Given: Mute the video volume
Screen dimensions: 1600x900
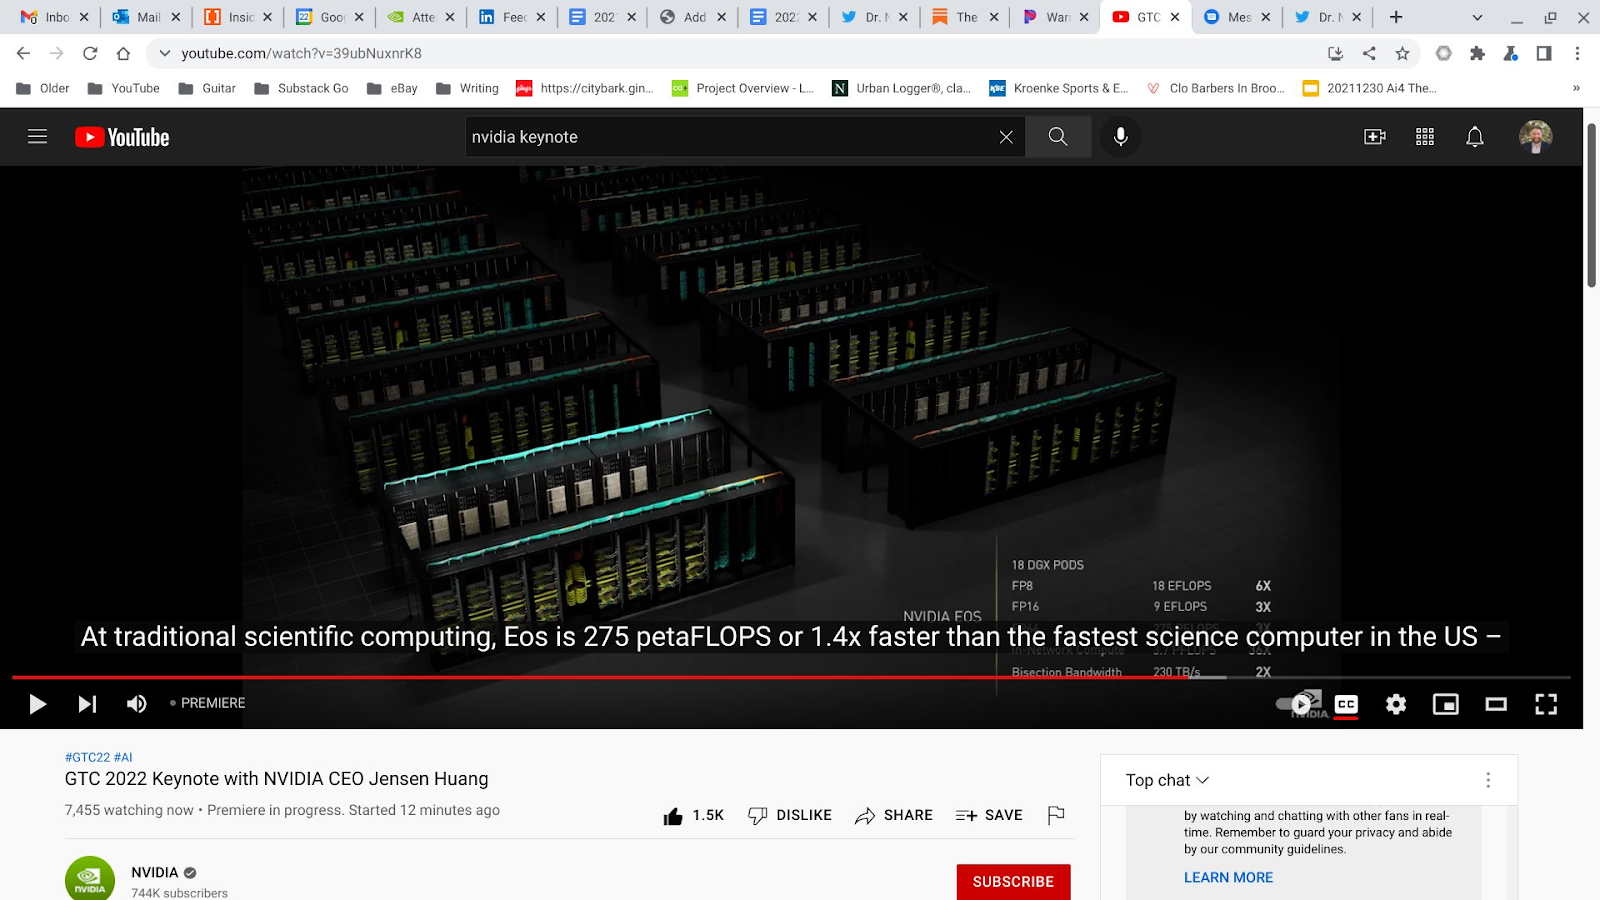Looking at the screenshot, I should tap(137, 704).
